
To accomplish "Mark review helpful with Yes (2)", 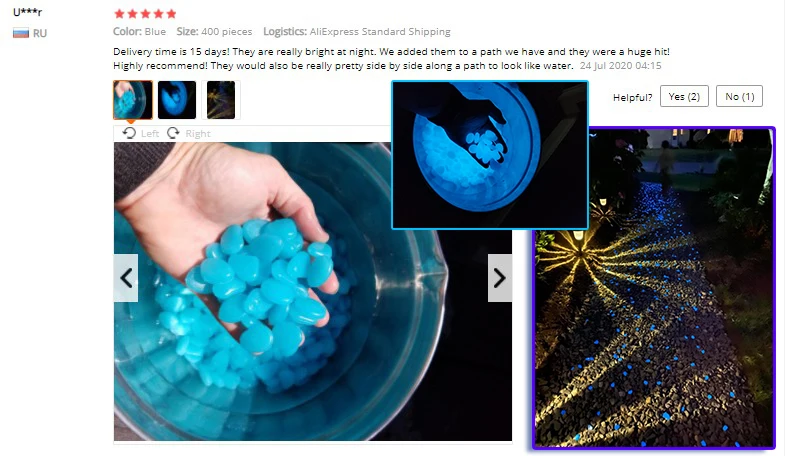I will (684, 97).
